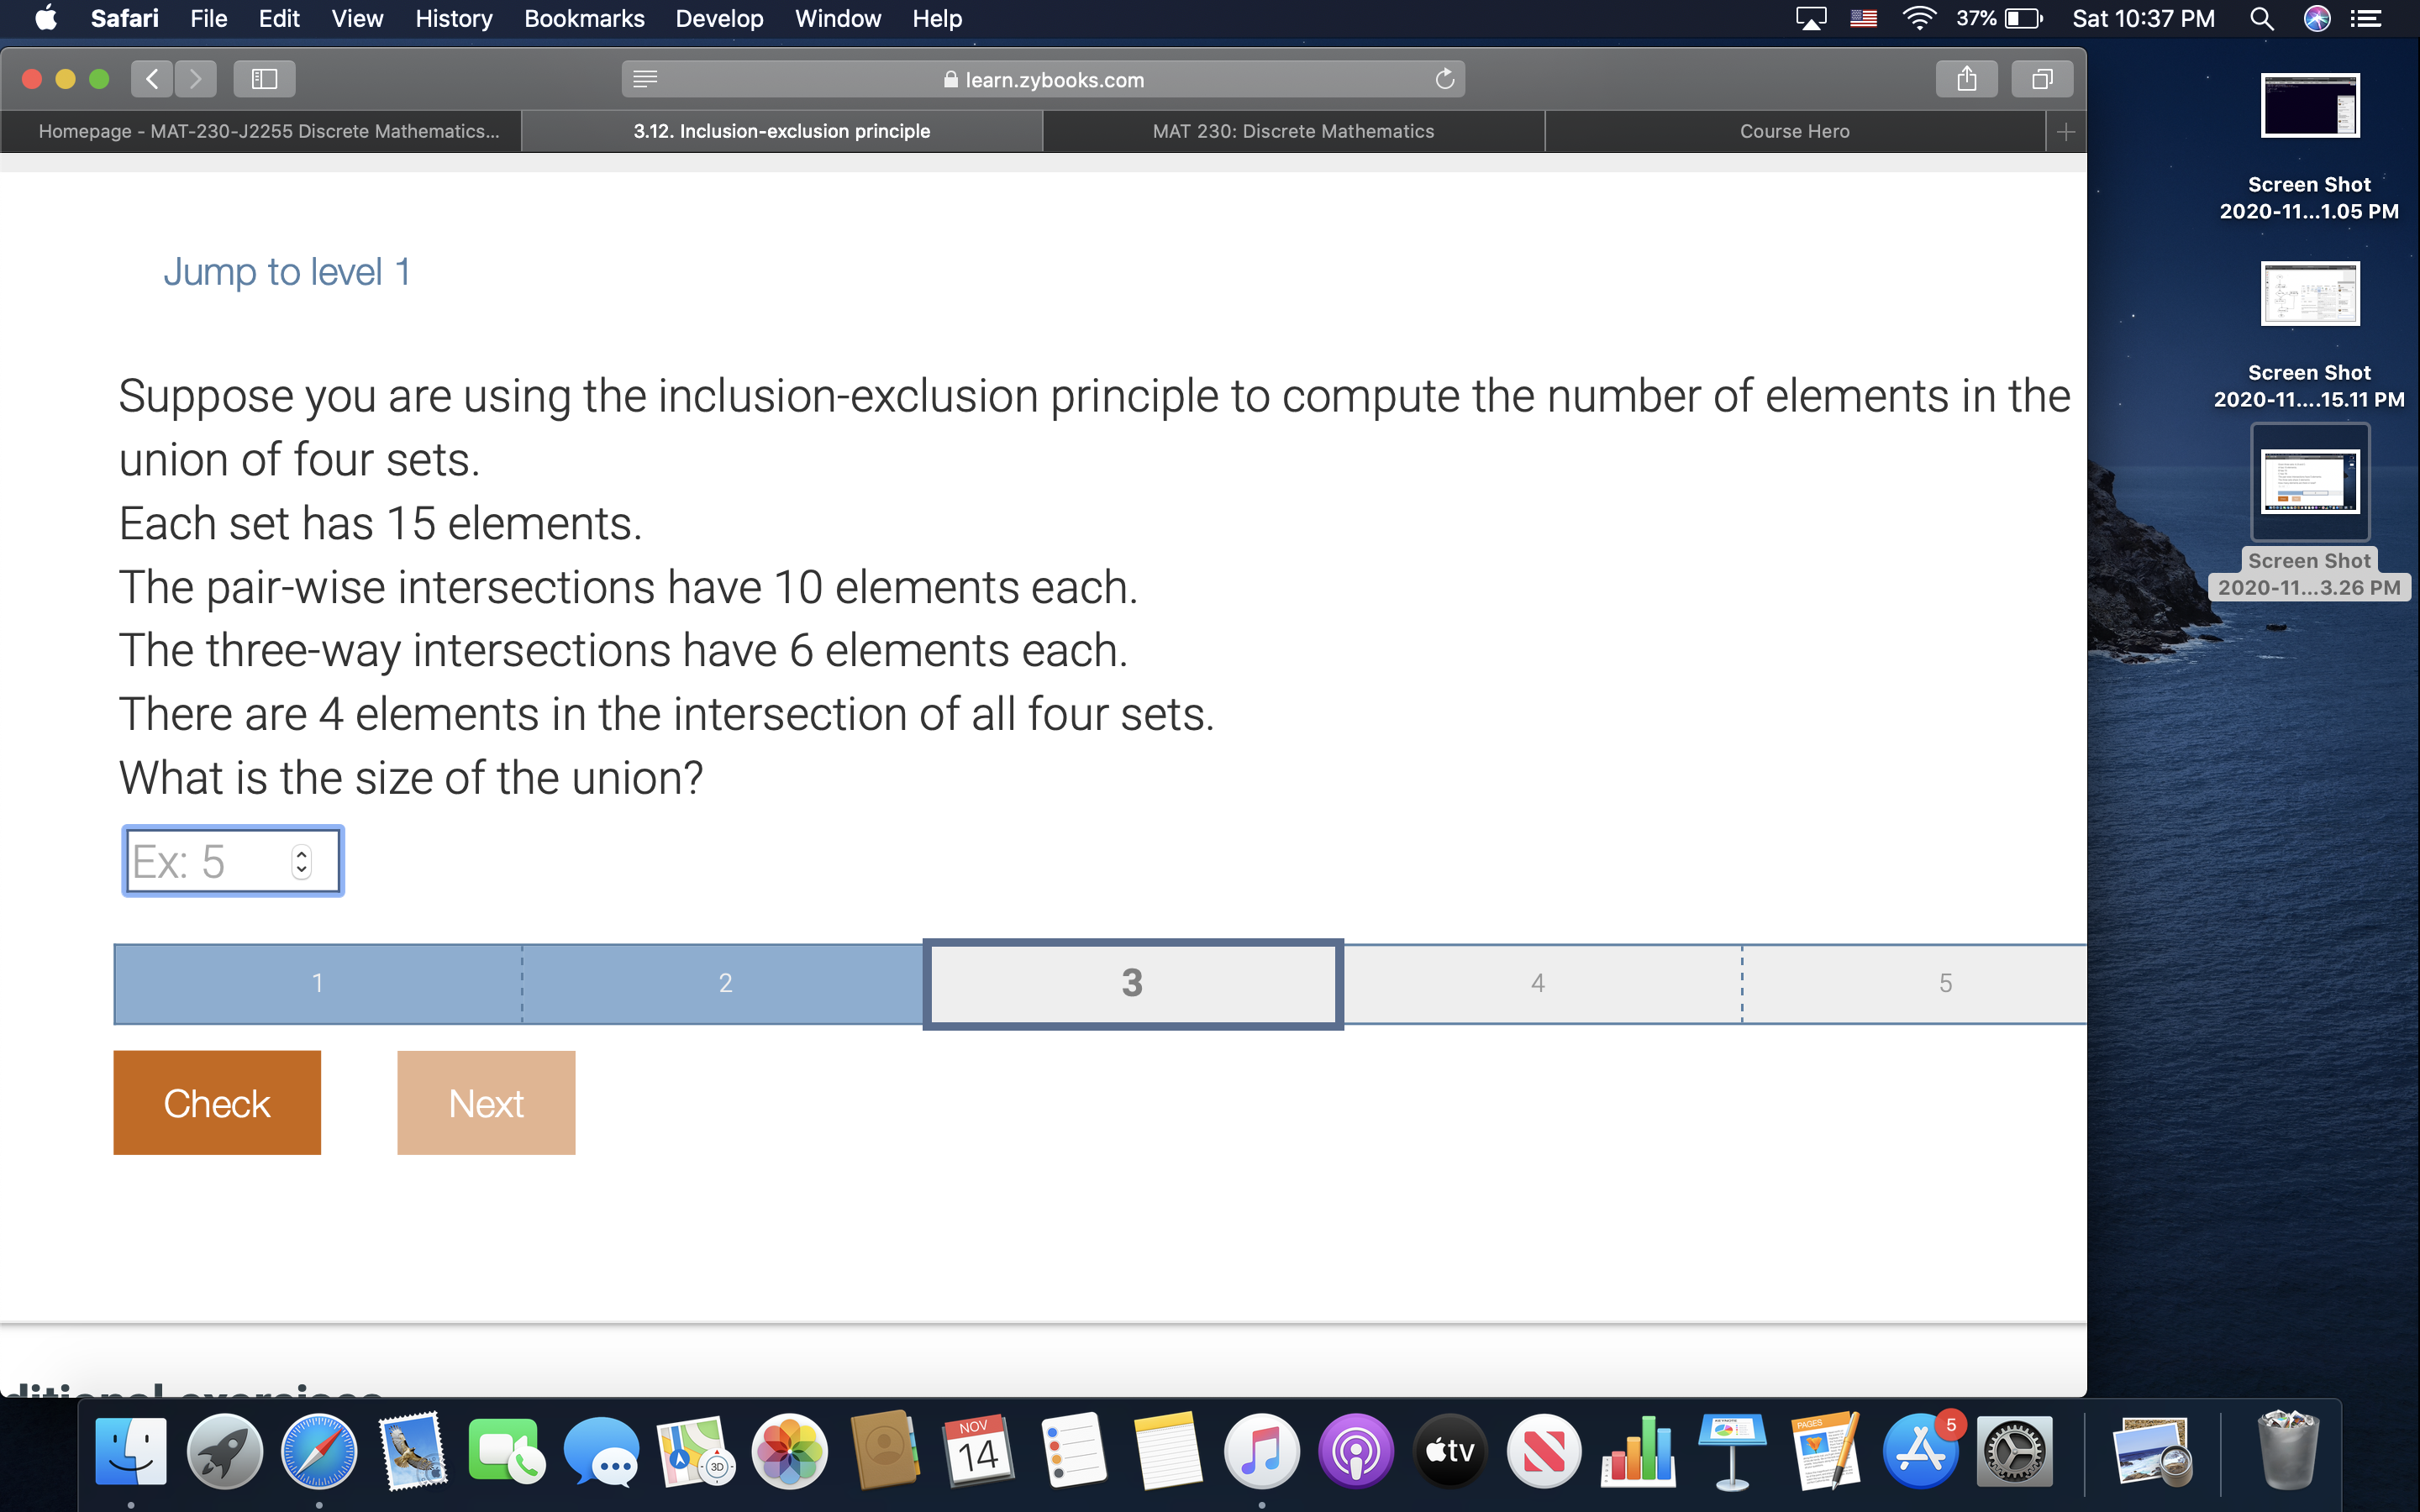Image resolution: width=2420 pixels, height=1512 pixels.
Task: Click the Jump to level 1 link
Action: point(287,271)
